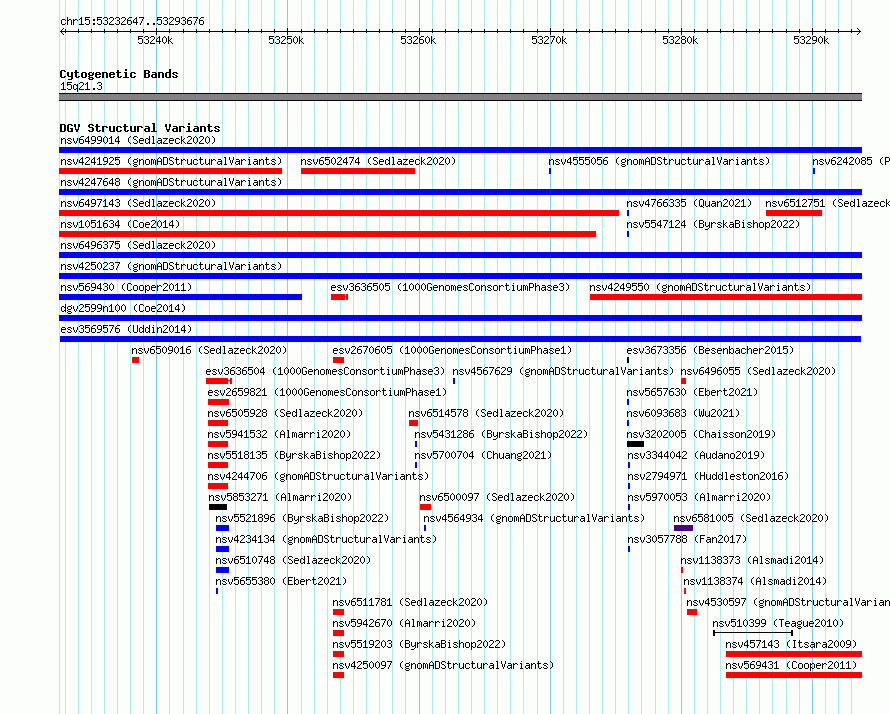Viewport: 890px width, 714px height.
Task: Click the dgv2599n100 (Coe2014) label
Action: point(123,308)
